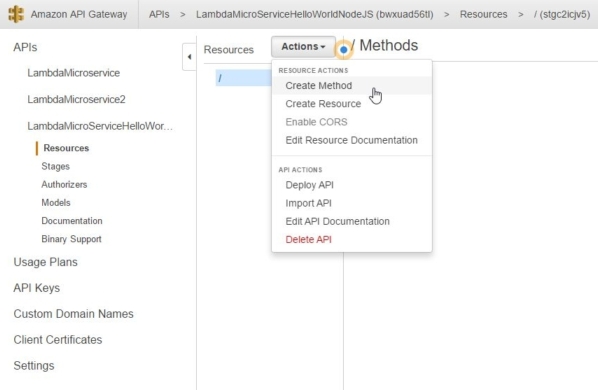Select the red Delete API option
This screenshot has height=390, width=598.
(308, 239)
